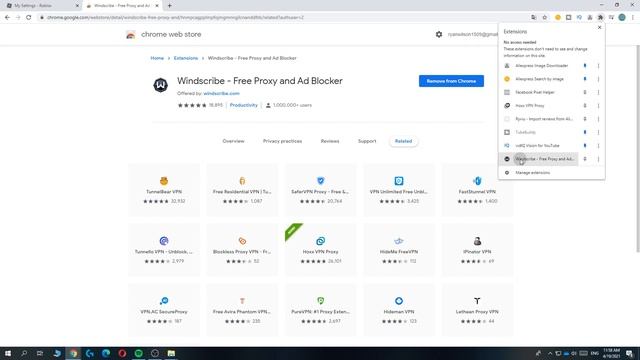Switch to the Privacy practices tab
The image size is (640, 360).
[x=282, y=141]
